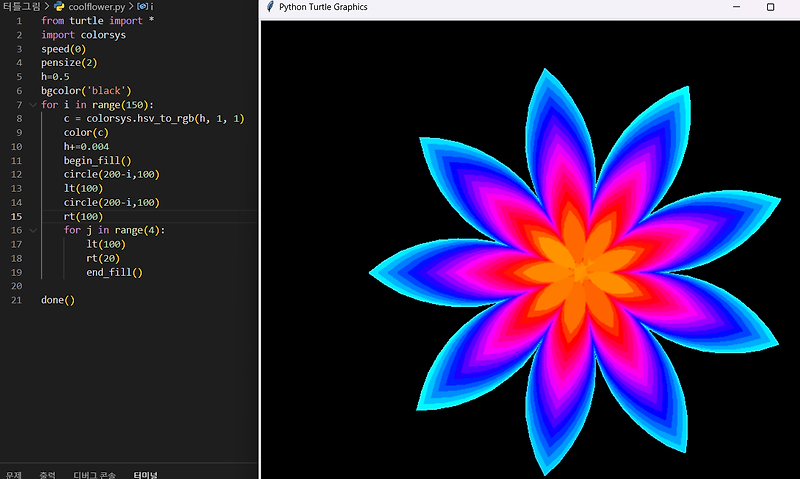Click the 'rt(100)' code on line 15
The height and width of the screenshot is (479, 800).
coord(83,216)
